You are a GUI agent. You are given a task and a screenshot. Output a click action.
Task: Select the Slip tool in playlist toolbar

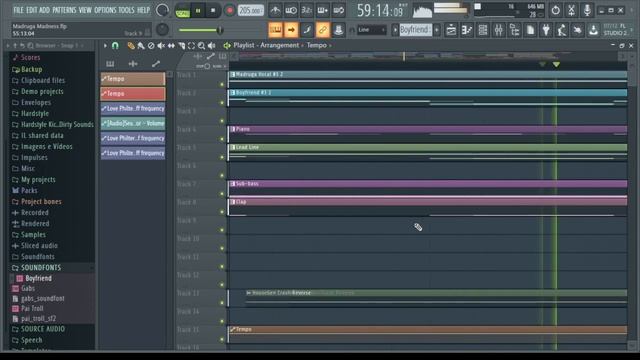171,46
